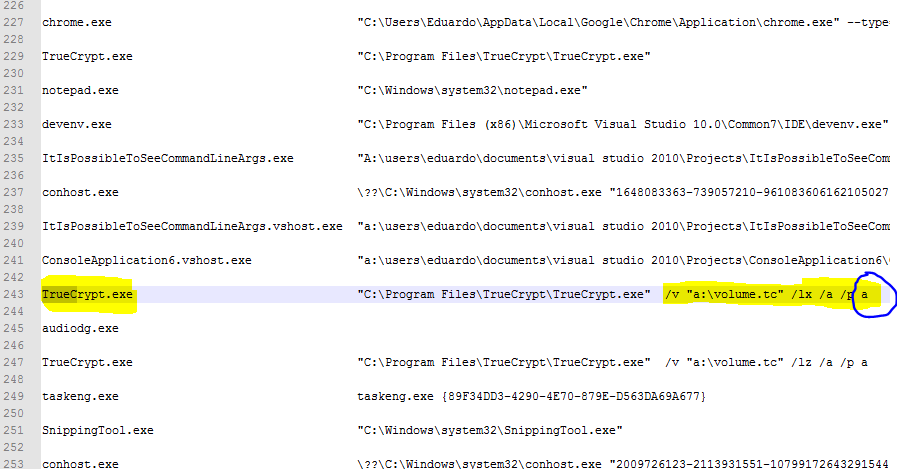Click the system32\notepad.exe path text
Screen dimensions: 897x469
(473, 90)
